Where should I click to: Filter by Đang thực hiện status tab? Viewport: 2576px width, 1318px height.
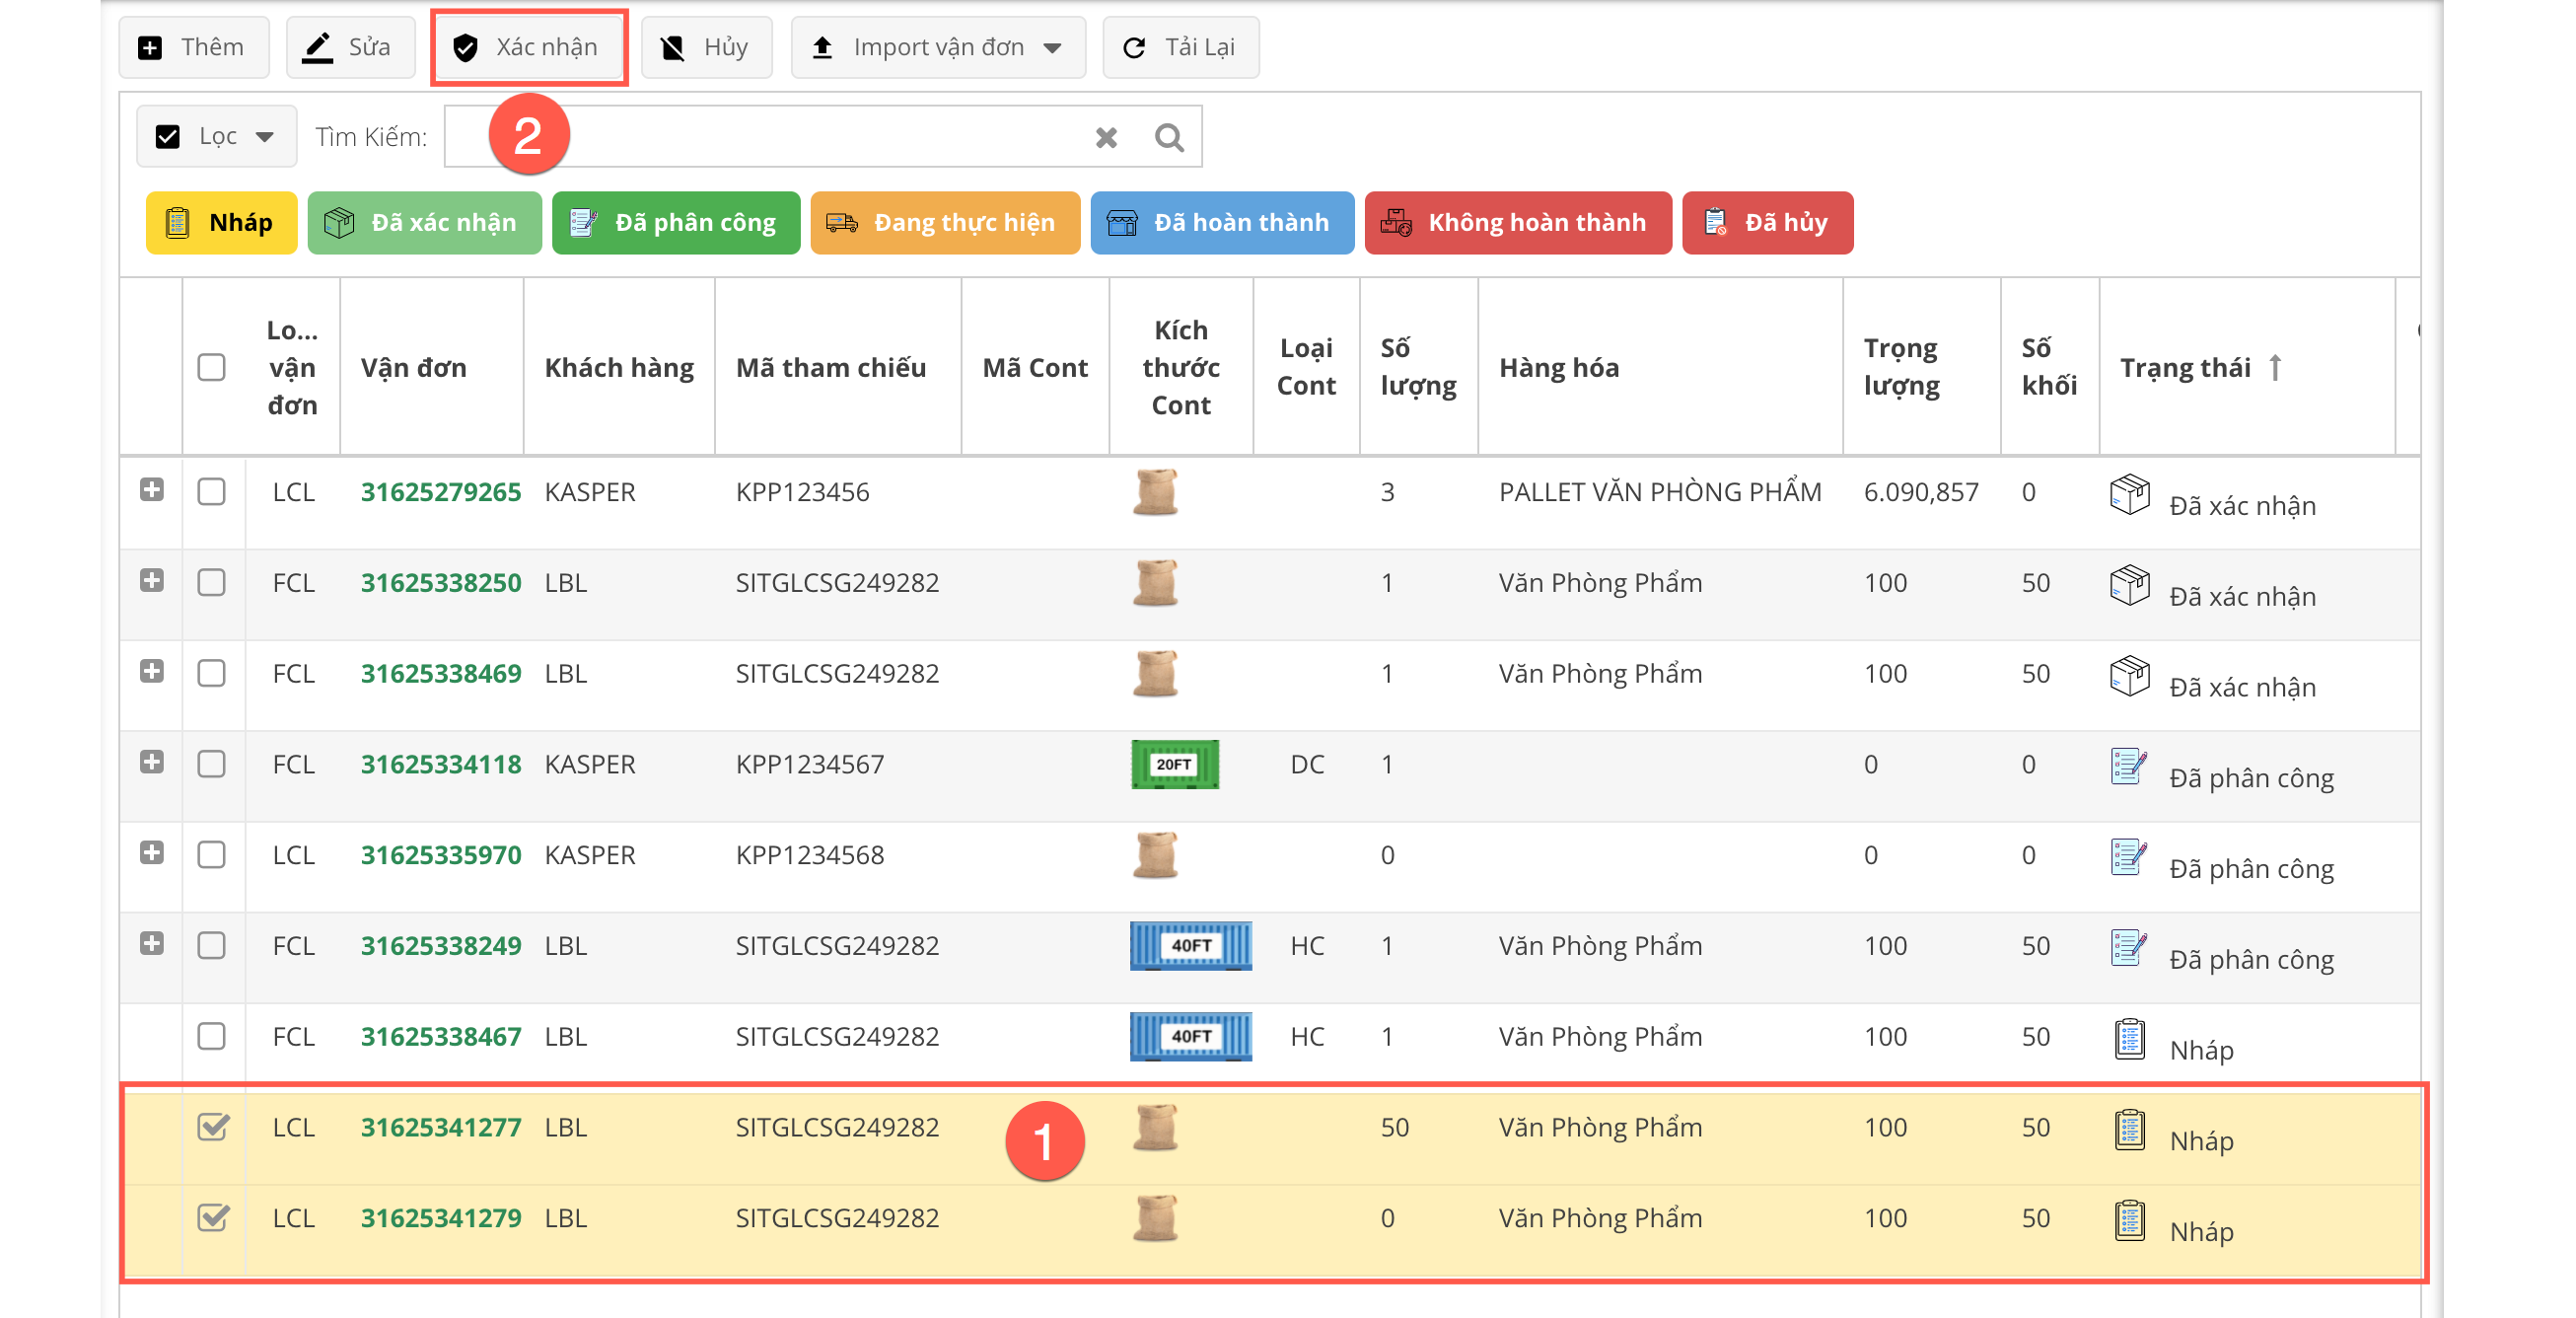(944, 222)
